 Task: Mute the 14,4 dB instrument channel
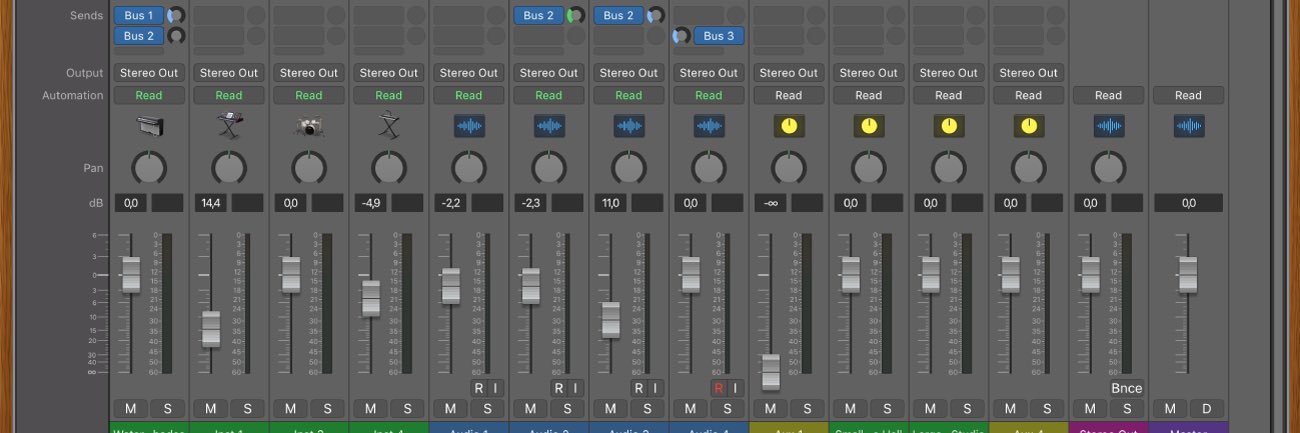click(210, 408)
